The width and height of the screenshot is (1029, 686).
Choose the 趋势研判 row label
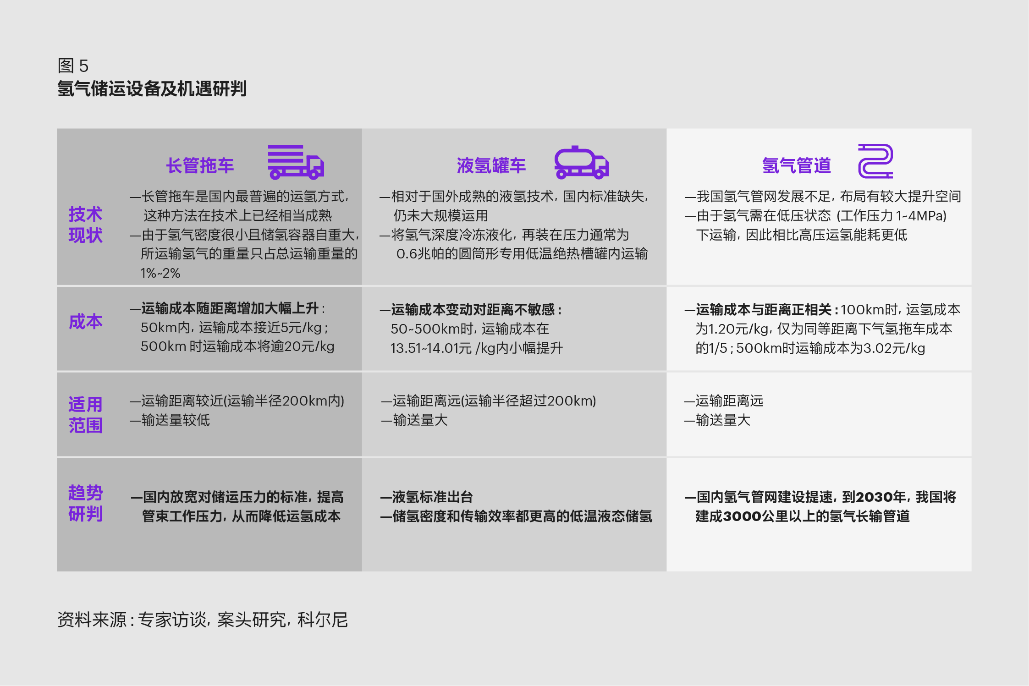tap(85, 503)
